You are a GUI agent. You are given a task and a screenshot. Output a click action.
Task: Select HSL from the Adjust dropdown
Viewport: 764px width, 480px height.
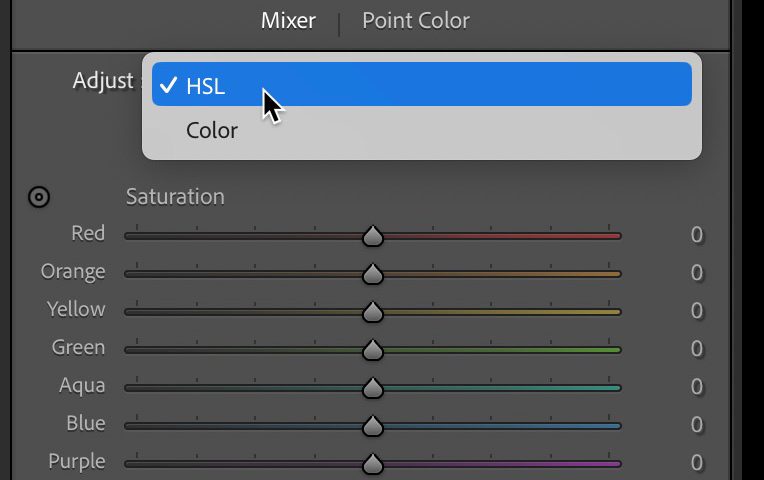(421, 85)
